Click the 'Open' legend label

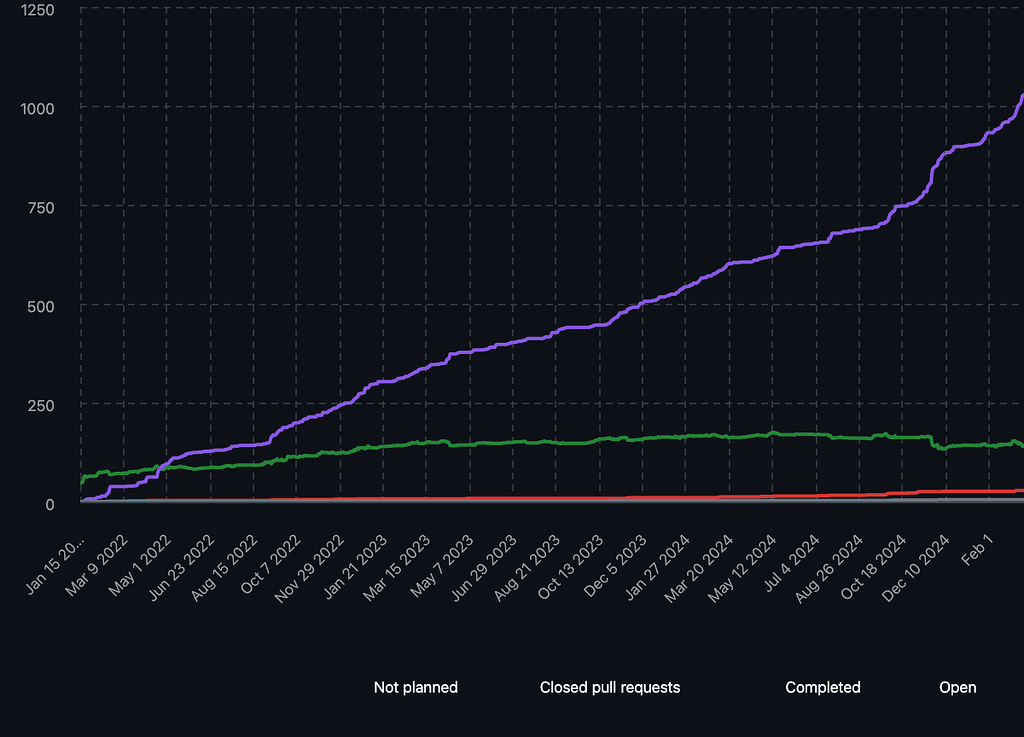click(957, 687)
